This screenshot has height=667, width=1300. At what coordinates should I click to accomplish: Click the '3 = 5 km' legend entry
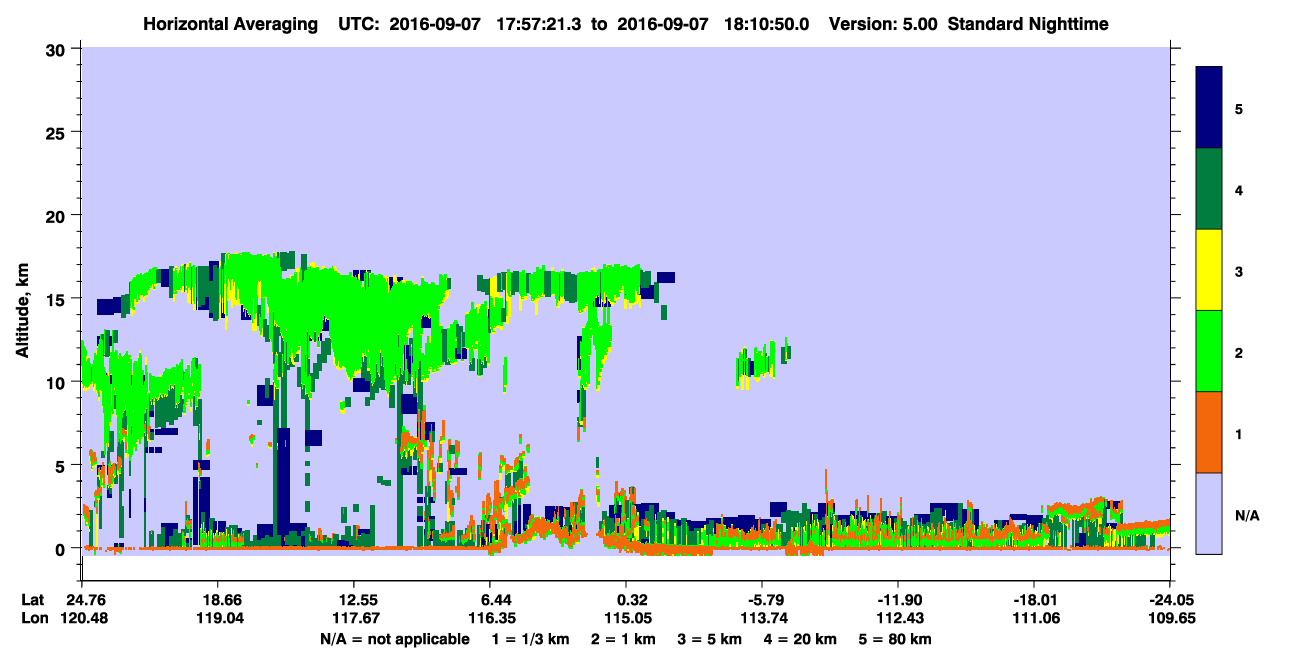(x=711, y=639)
